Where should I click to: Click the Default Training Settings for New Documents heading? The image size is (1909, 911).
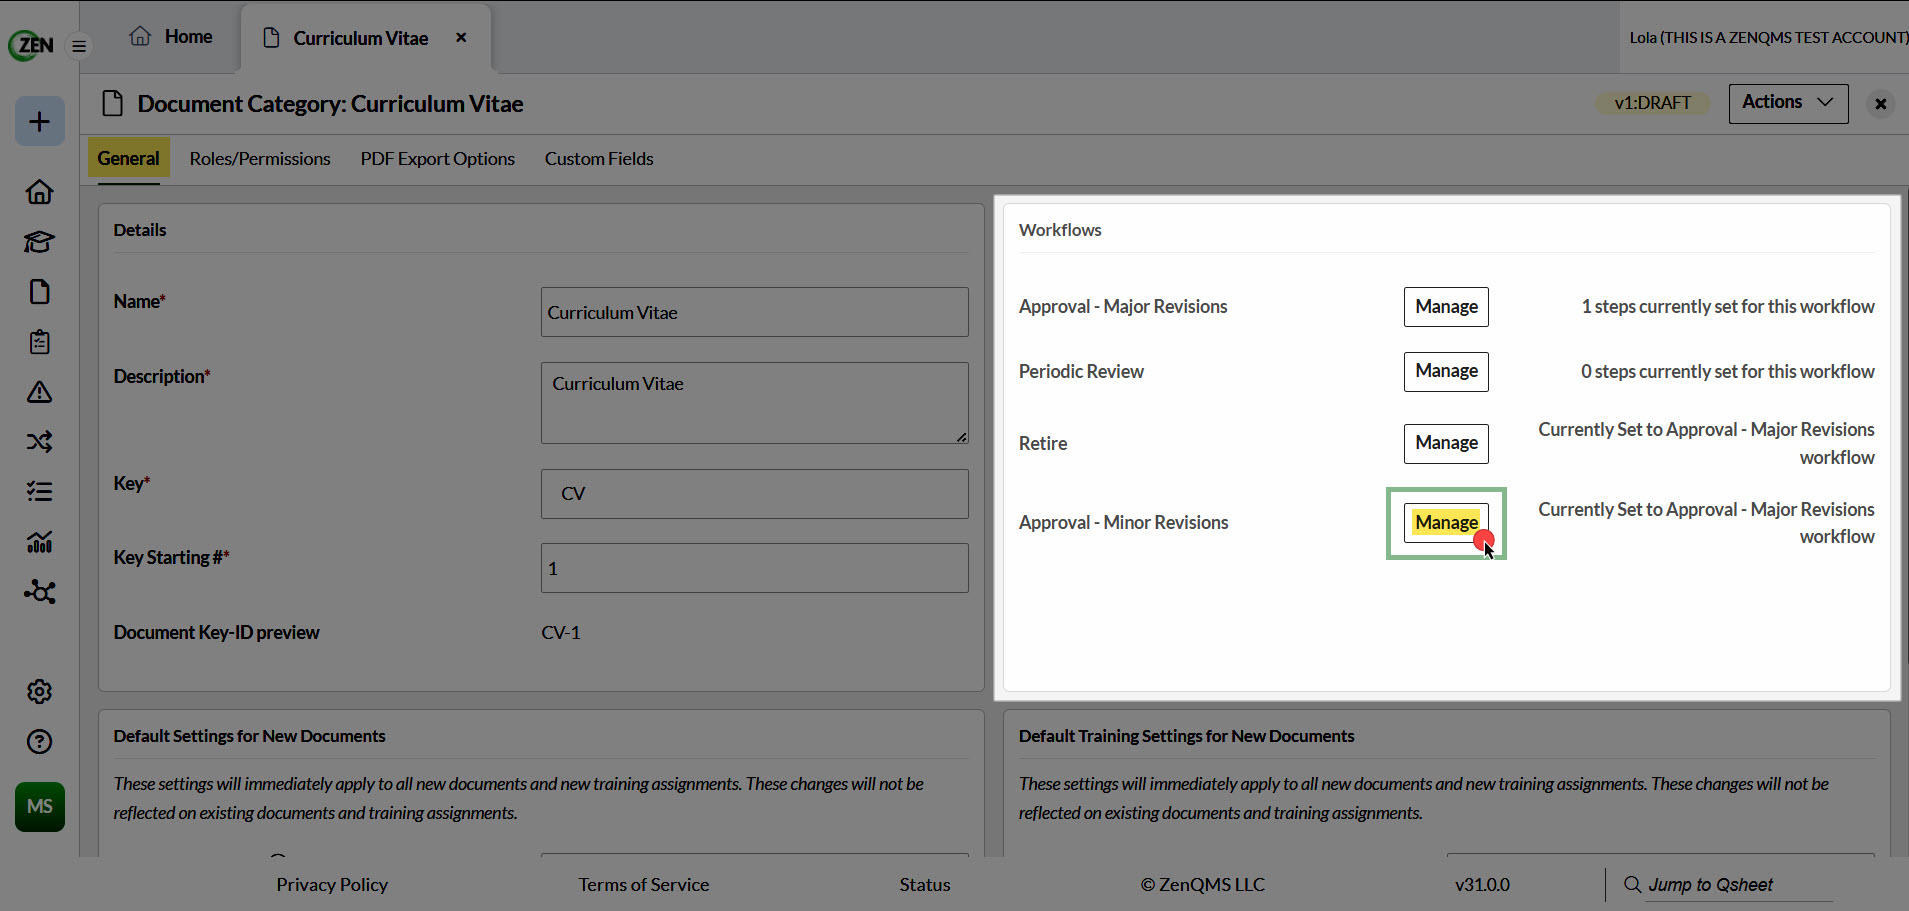coord(1186,736)
